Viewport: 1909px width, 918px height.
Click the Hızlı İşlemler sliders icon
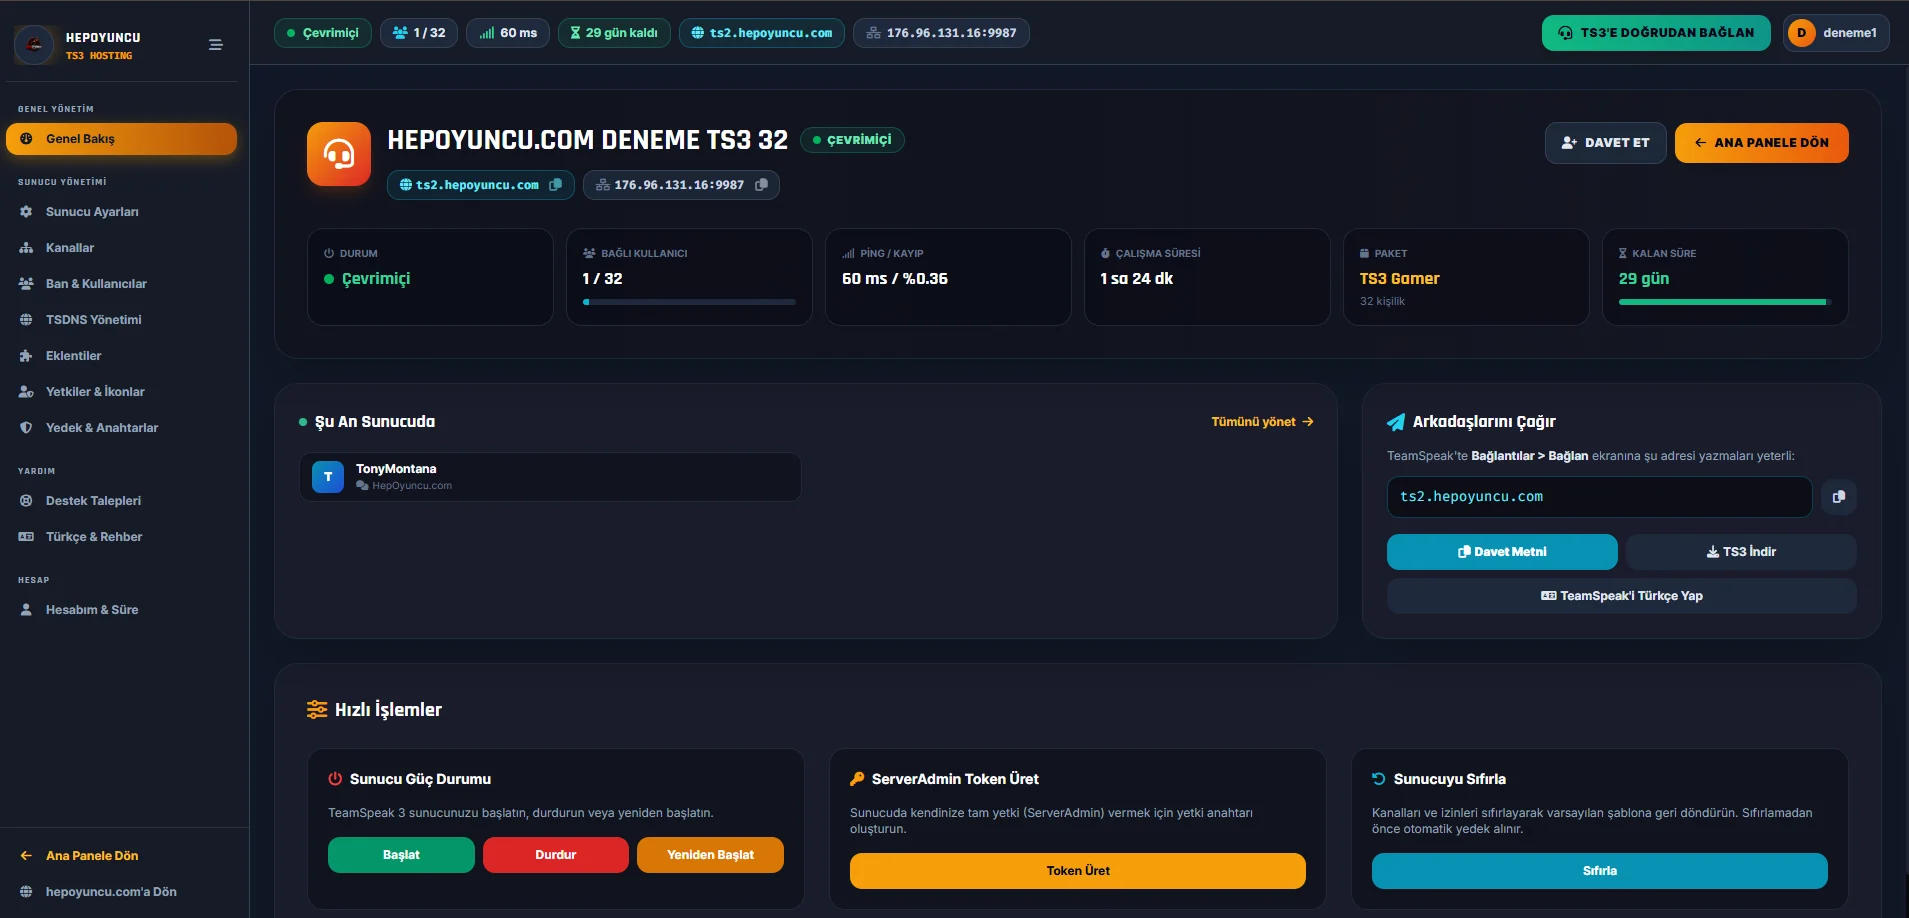point(317,710)
